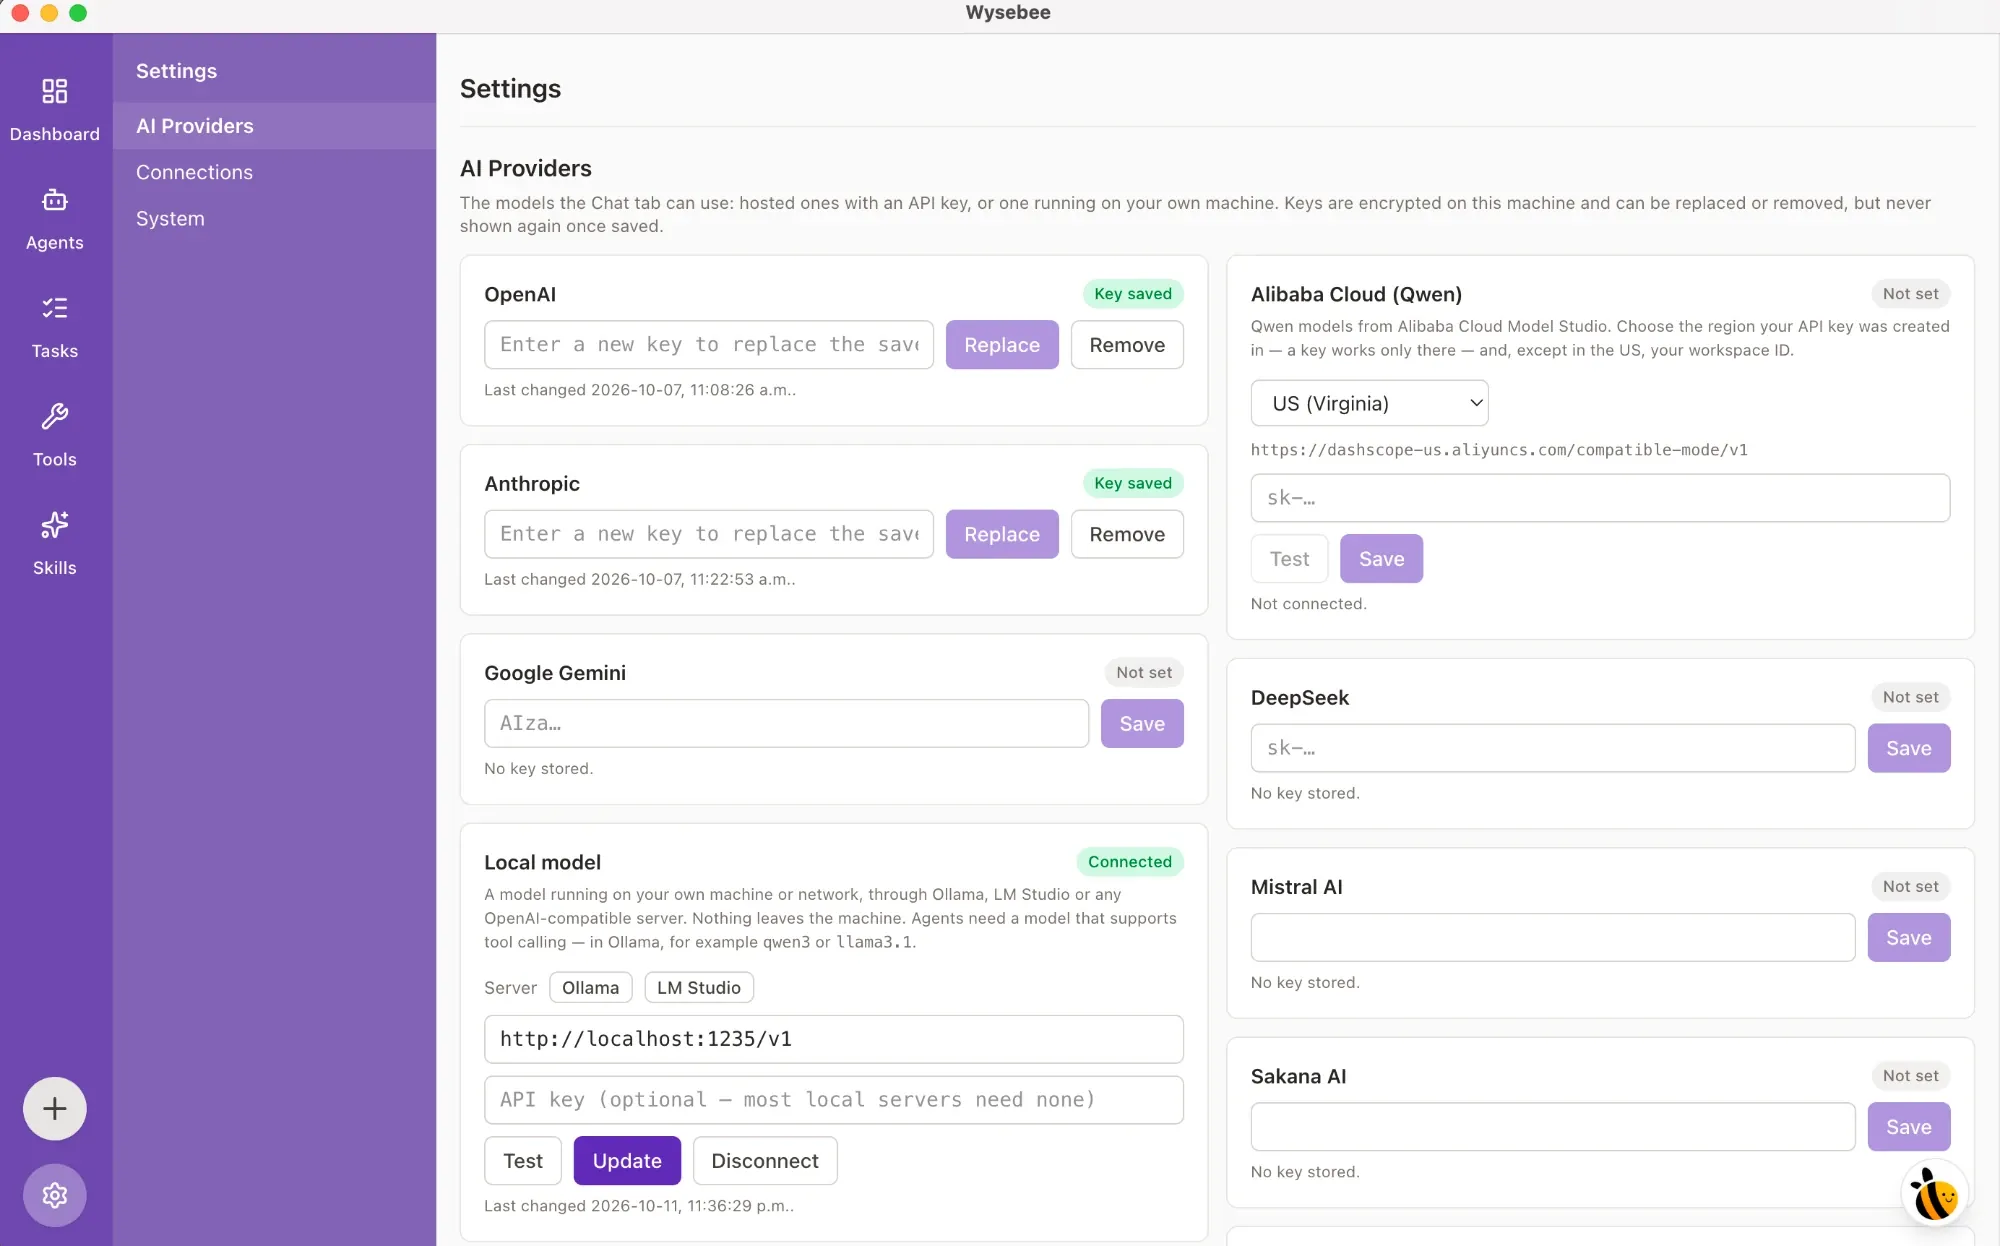This screenshot has height=1246, width=2000.
Task: Save the Google Gemini key
Action: [x=1142, y=723]
